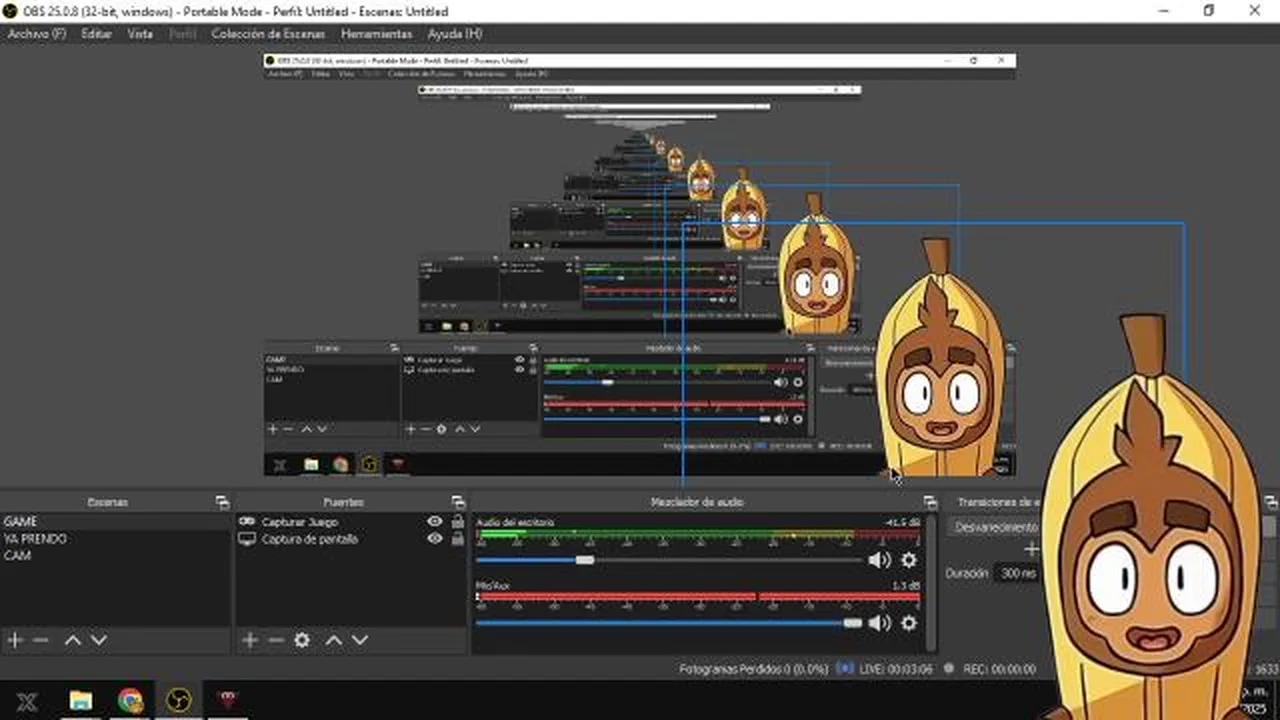Select the CAM scene

click(x=115, y=556)
